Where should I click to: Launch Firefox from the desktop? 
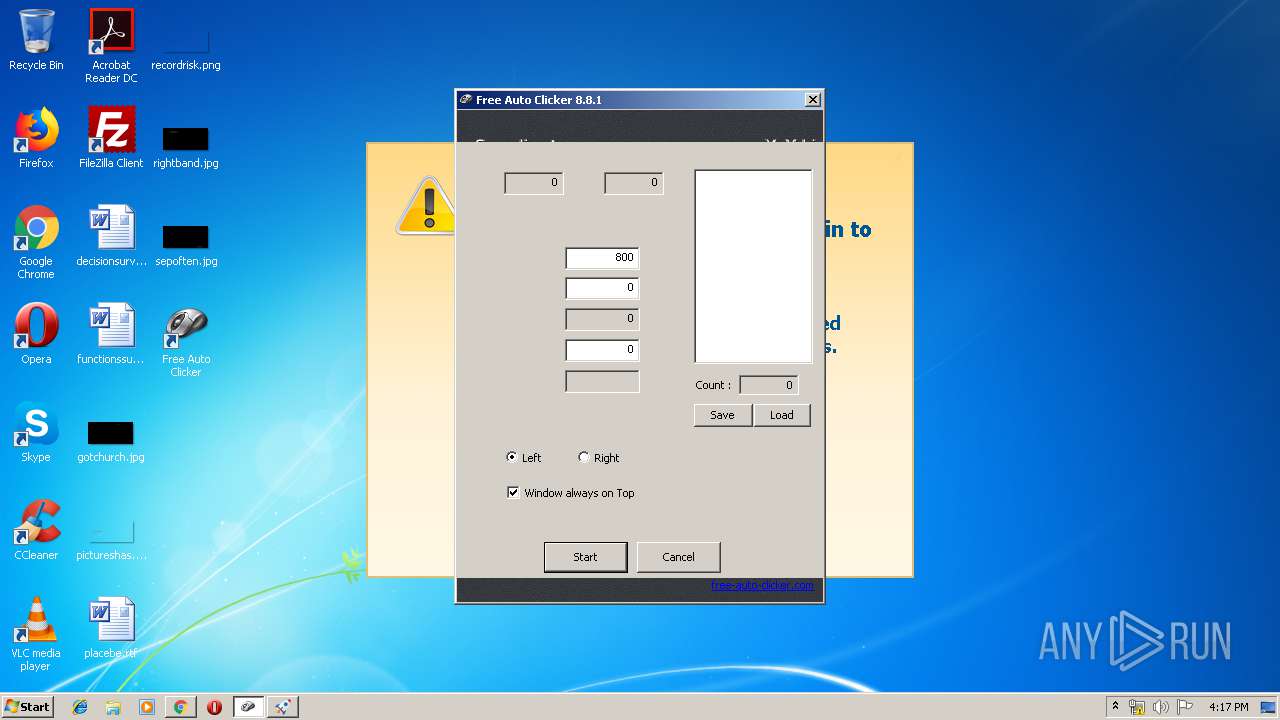pyautogui.click(x=36, y=138)
